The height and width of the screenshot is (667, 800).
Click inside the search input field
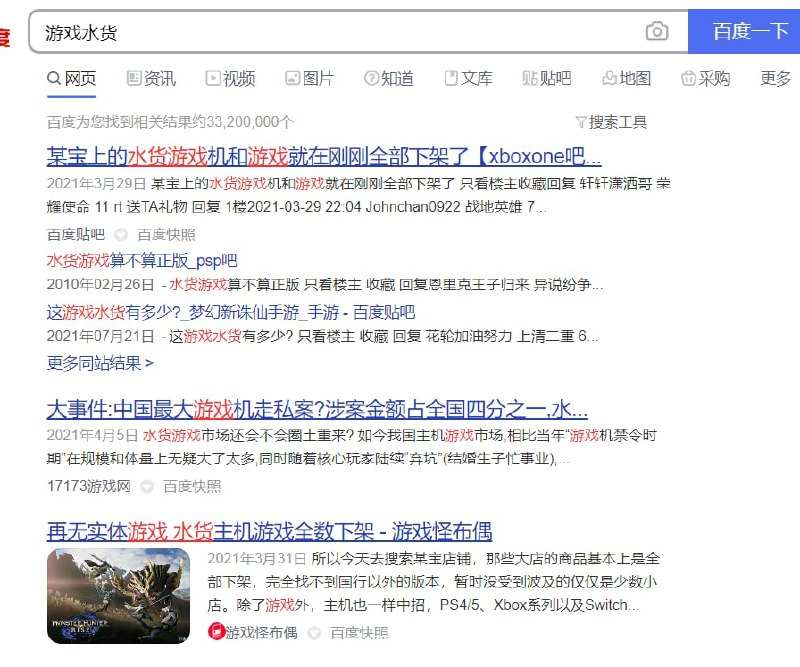(300, 32)
